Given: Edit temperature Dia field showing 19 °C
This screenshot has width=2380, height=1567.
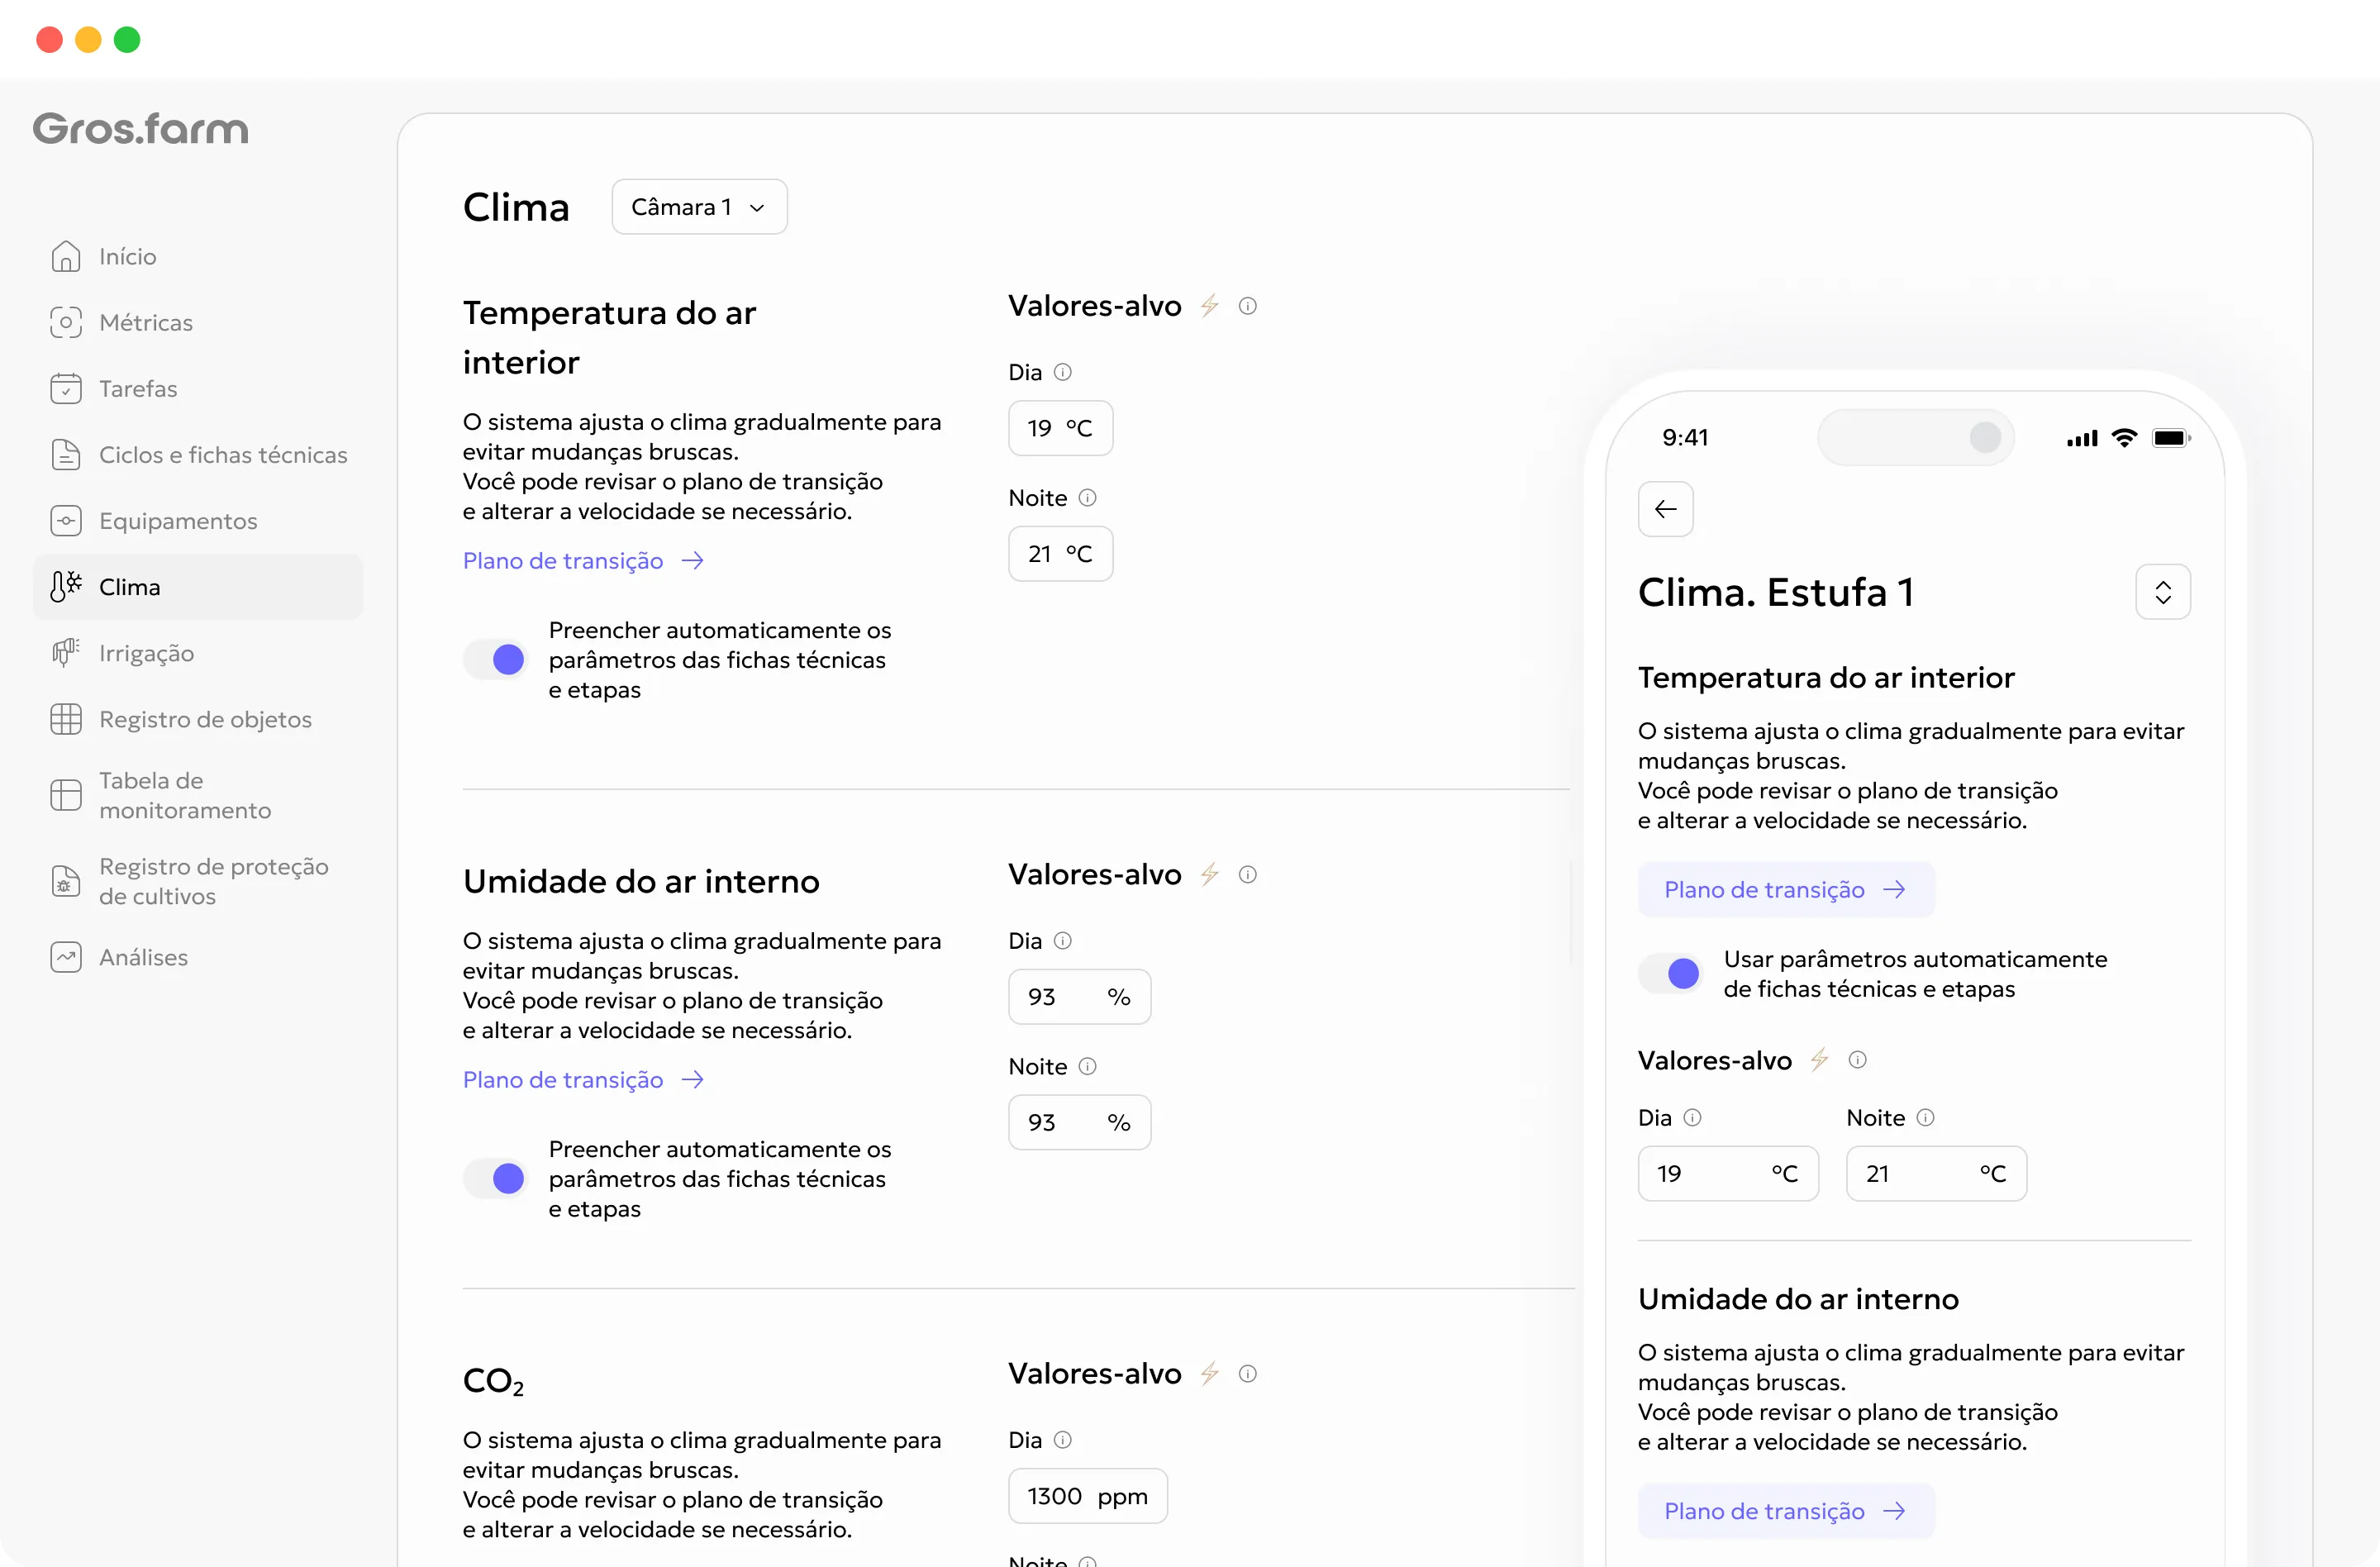Looking at the screenshot, I should pos(1060,428).
